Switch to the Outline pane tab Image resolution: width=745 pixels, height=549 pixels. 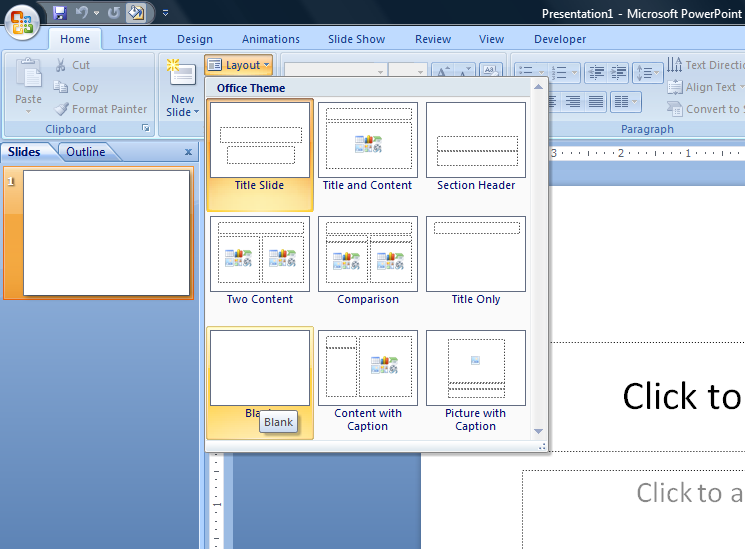tap(86, 152)
